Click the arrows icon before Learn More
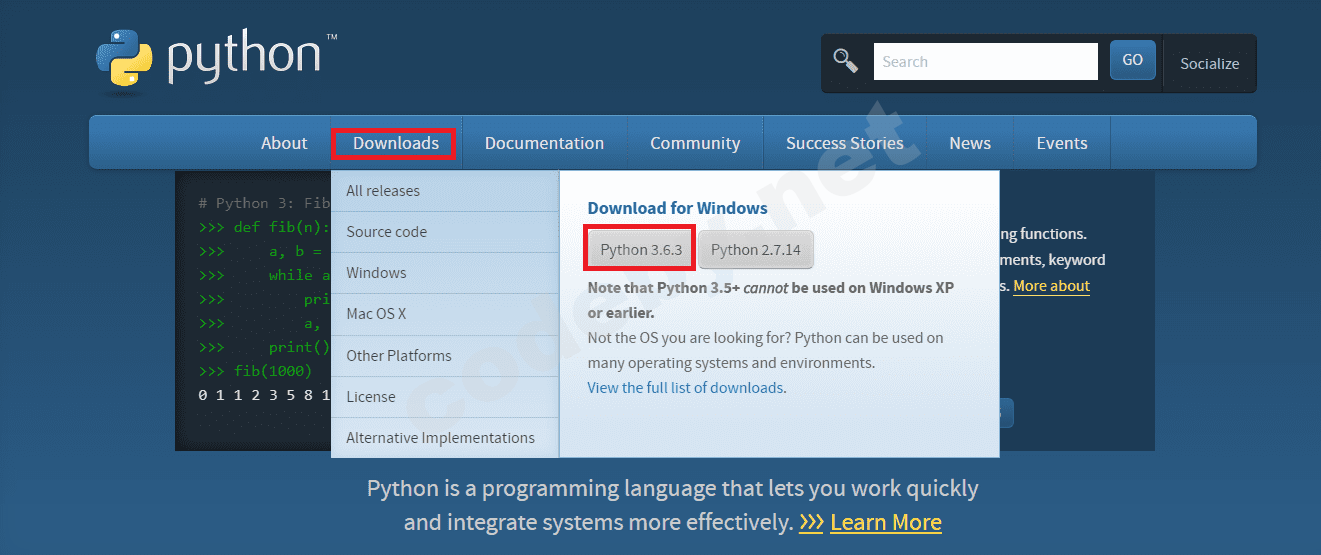 (x=811, y=522)
